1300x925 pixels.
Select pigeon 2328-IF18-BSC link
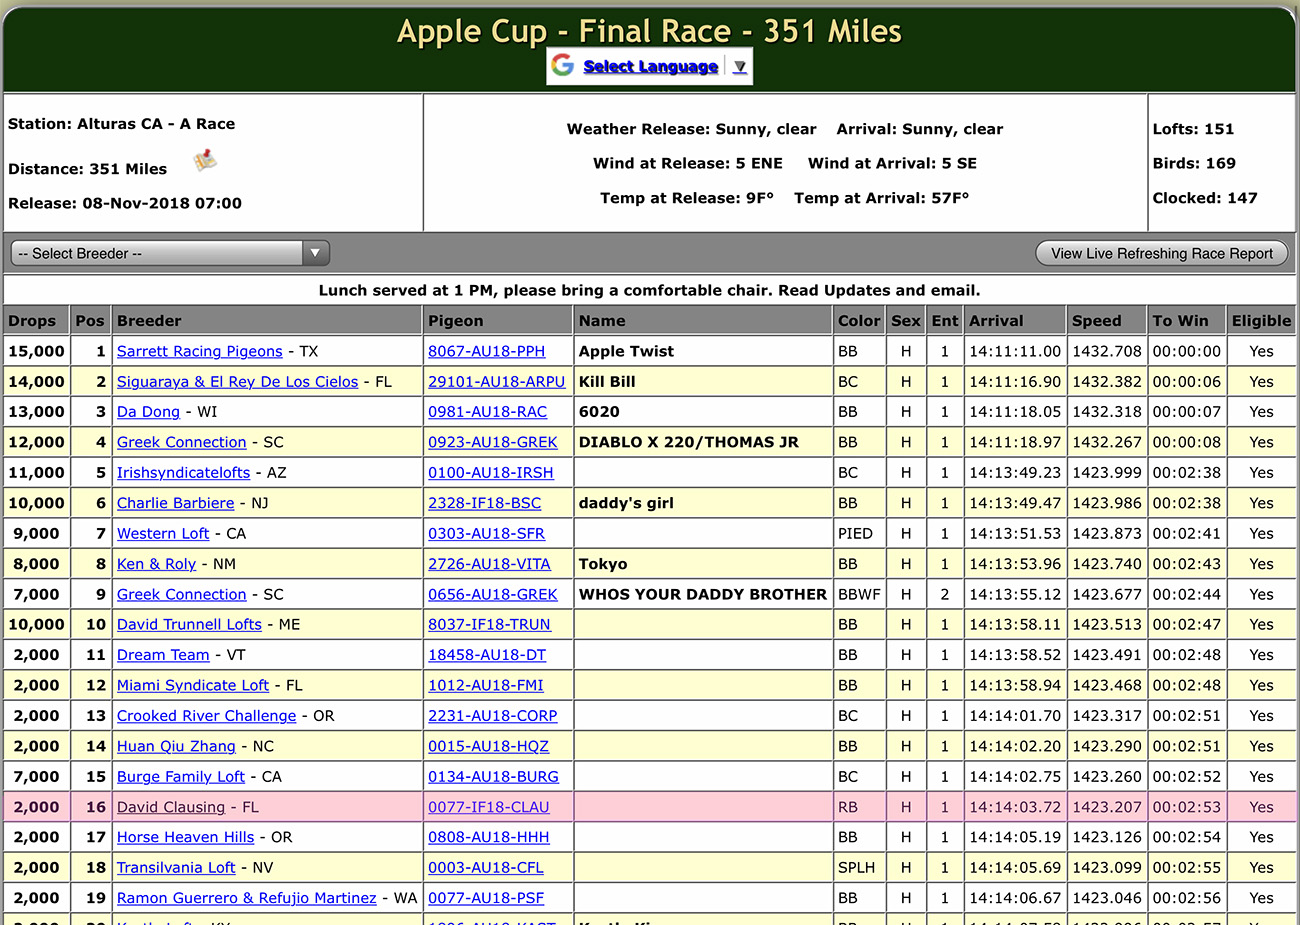tap(484, 503)
